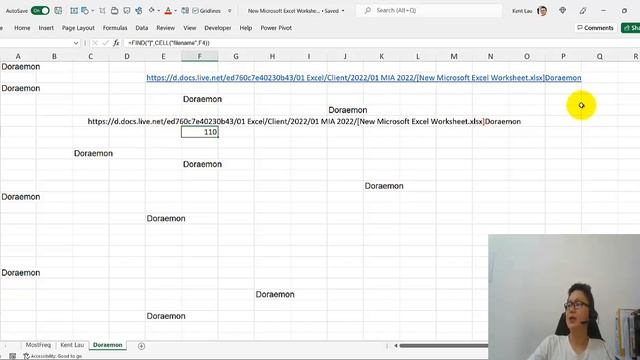The height and width of the screenshot is (360, 640).
Task: Click the open folder icon in the quick access toolbar
Action: 114,11
